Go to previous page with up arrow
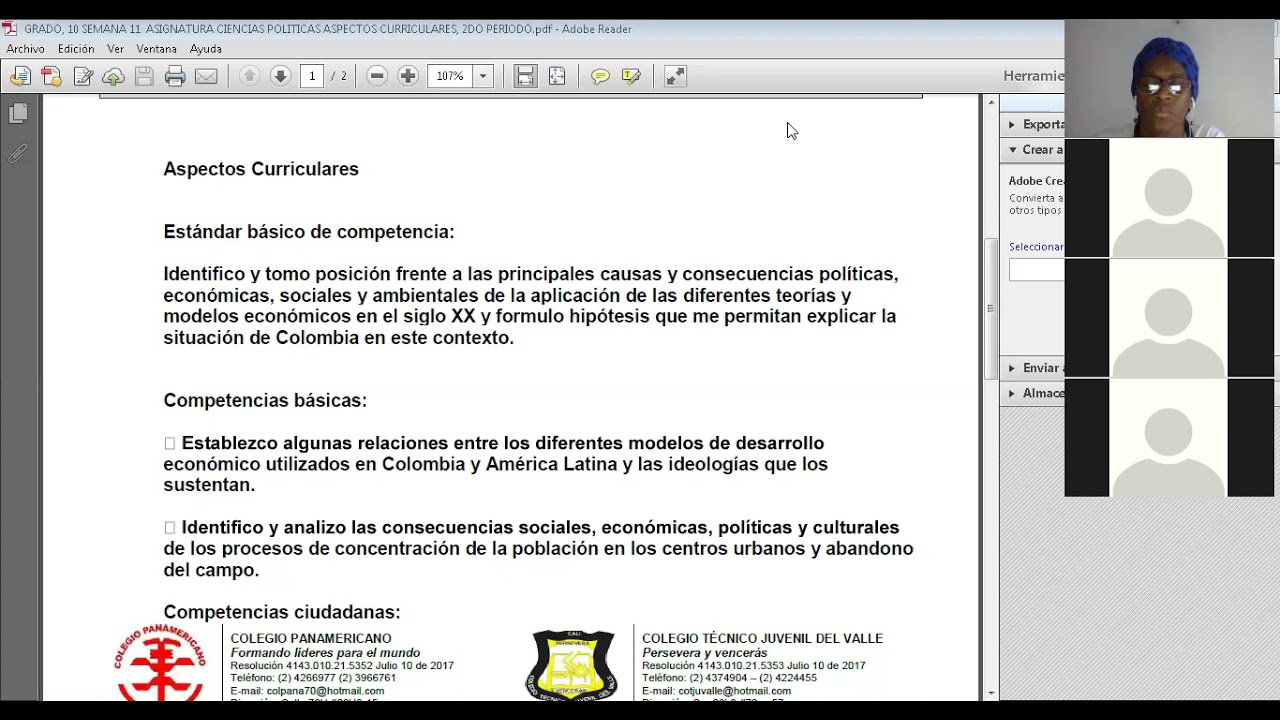 pos(250,76)
